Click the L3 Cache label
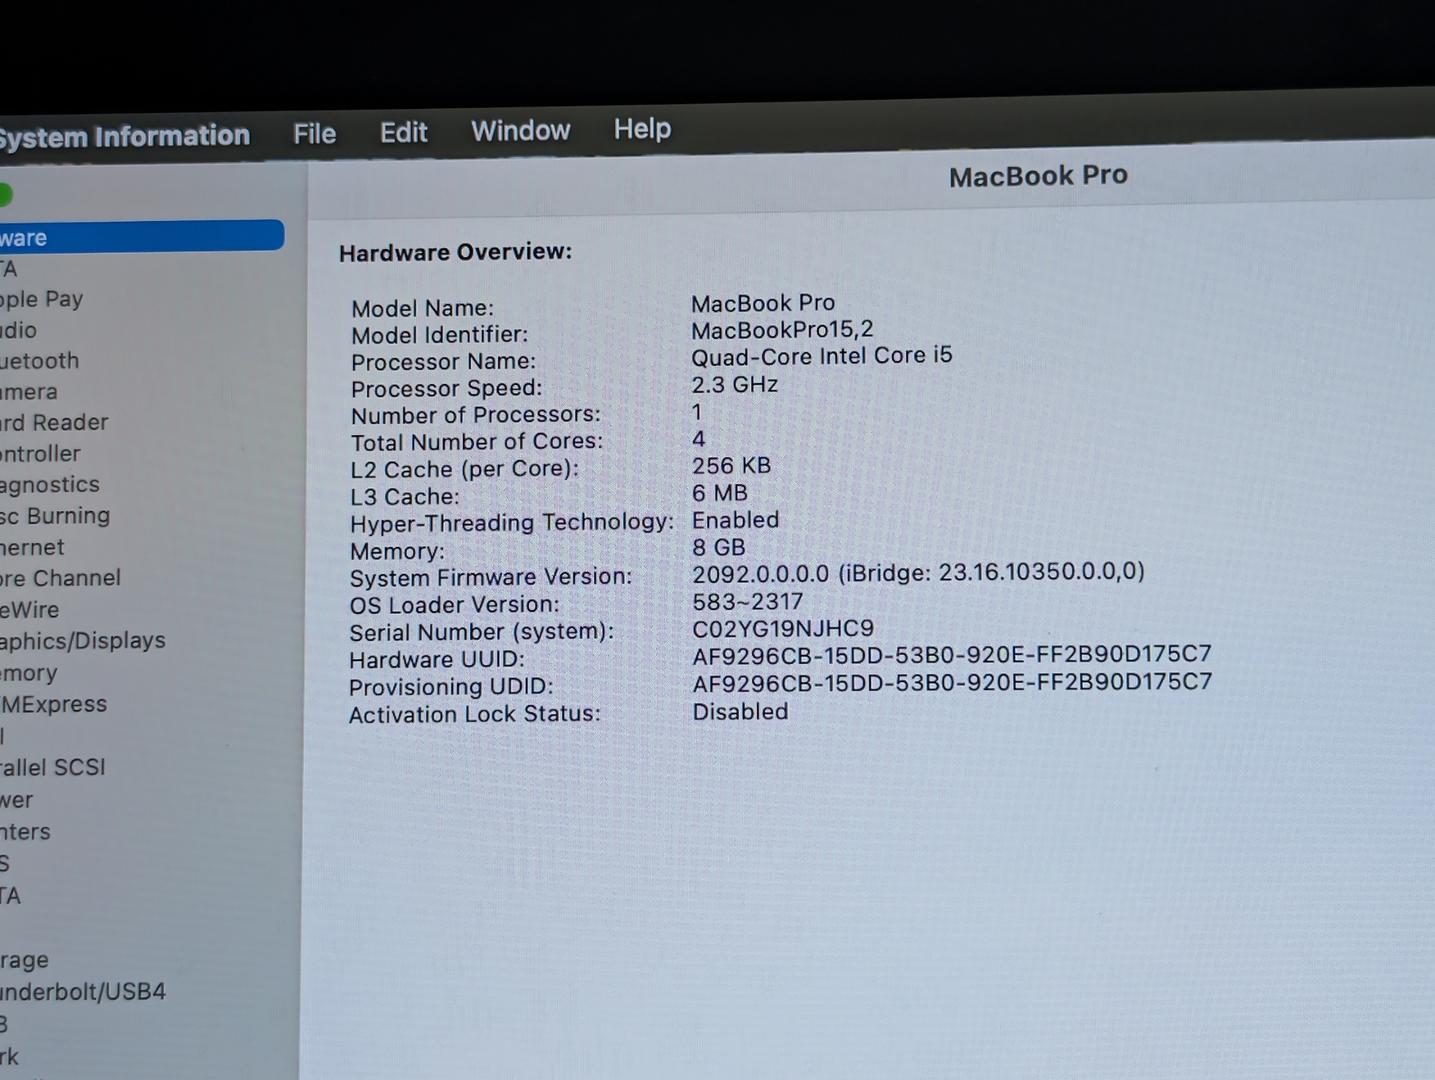 (x=404, y=497)
